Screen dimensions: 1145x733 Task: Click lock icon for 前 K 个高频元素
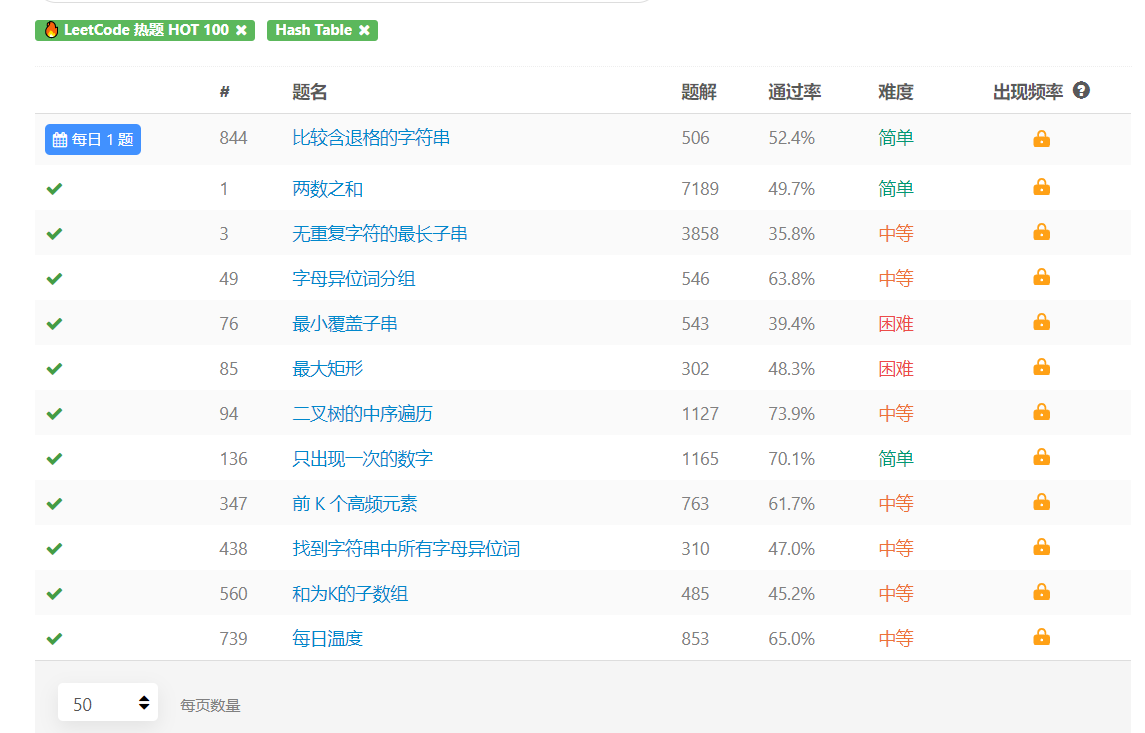click(x=1041, y=502)
